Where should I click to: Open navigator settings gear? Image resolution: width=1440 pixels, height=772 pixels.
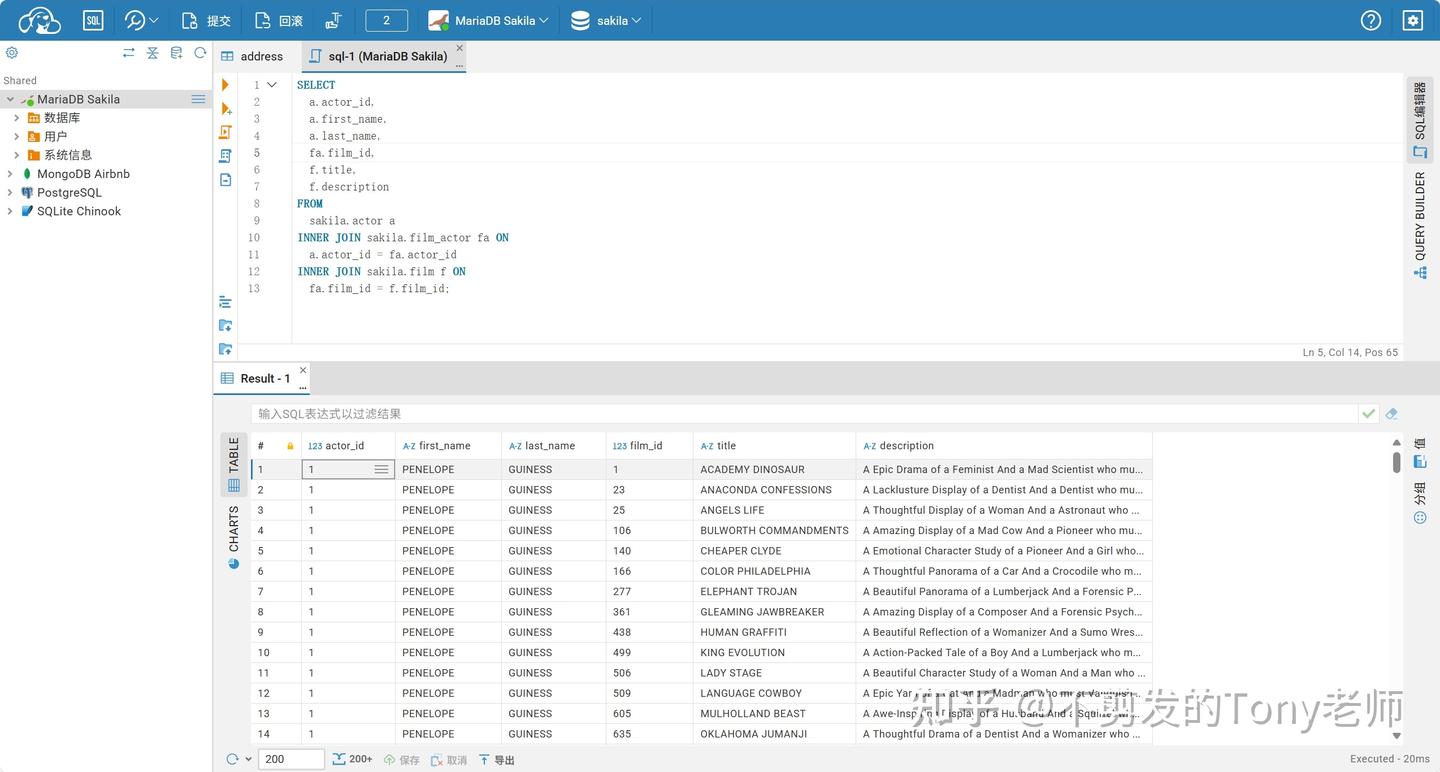coord(12,53)
